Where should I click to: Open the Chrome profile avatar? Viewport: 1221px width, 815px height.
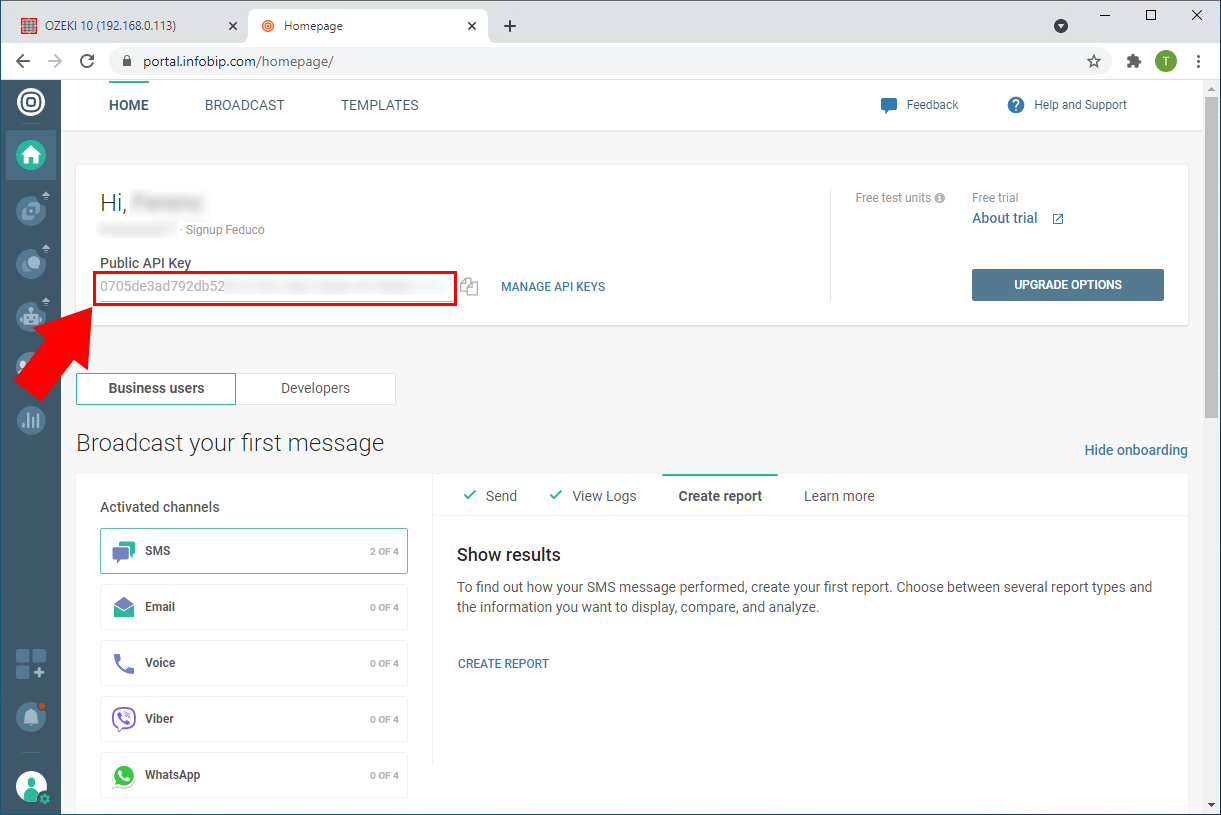point(1166,61)
